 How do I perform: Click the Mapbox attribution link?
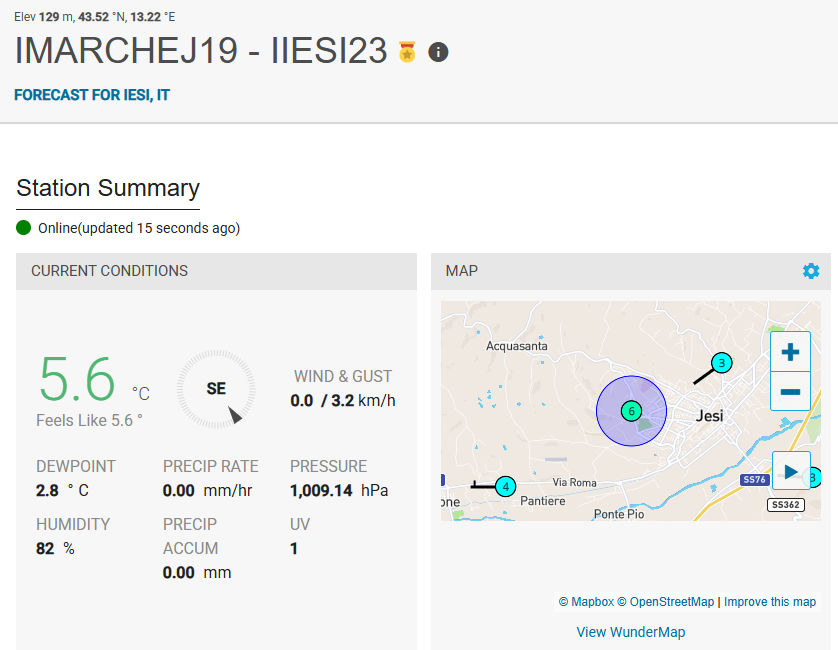(x=586, y=602)
